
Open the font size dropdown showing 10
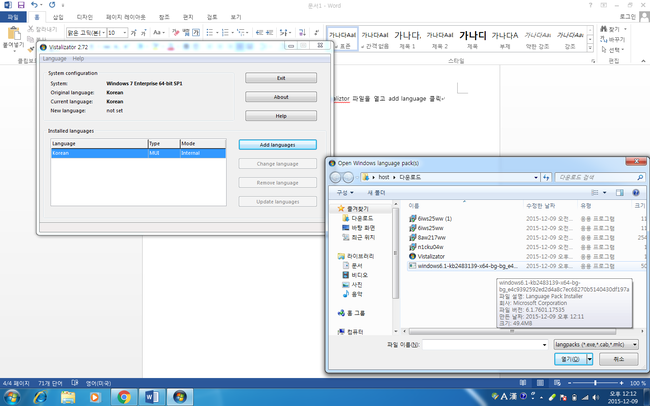124,32
